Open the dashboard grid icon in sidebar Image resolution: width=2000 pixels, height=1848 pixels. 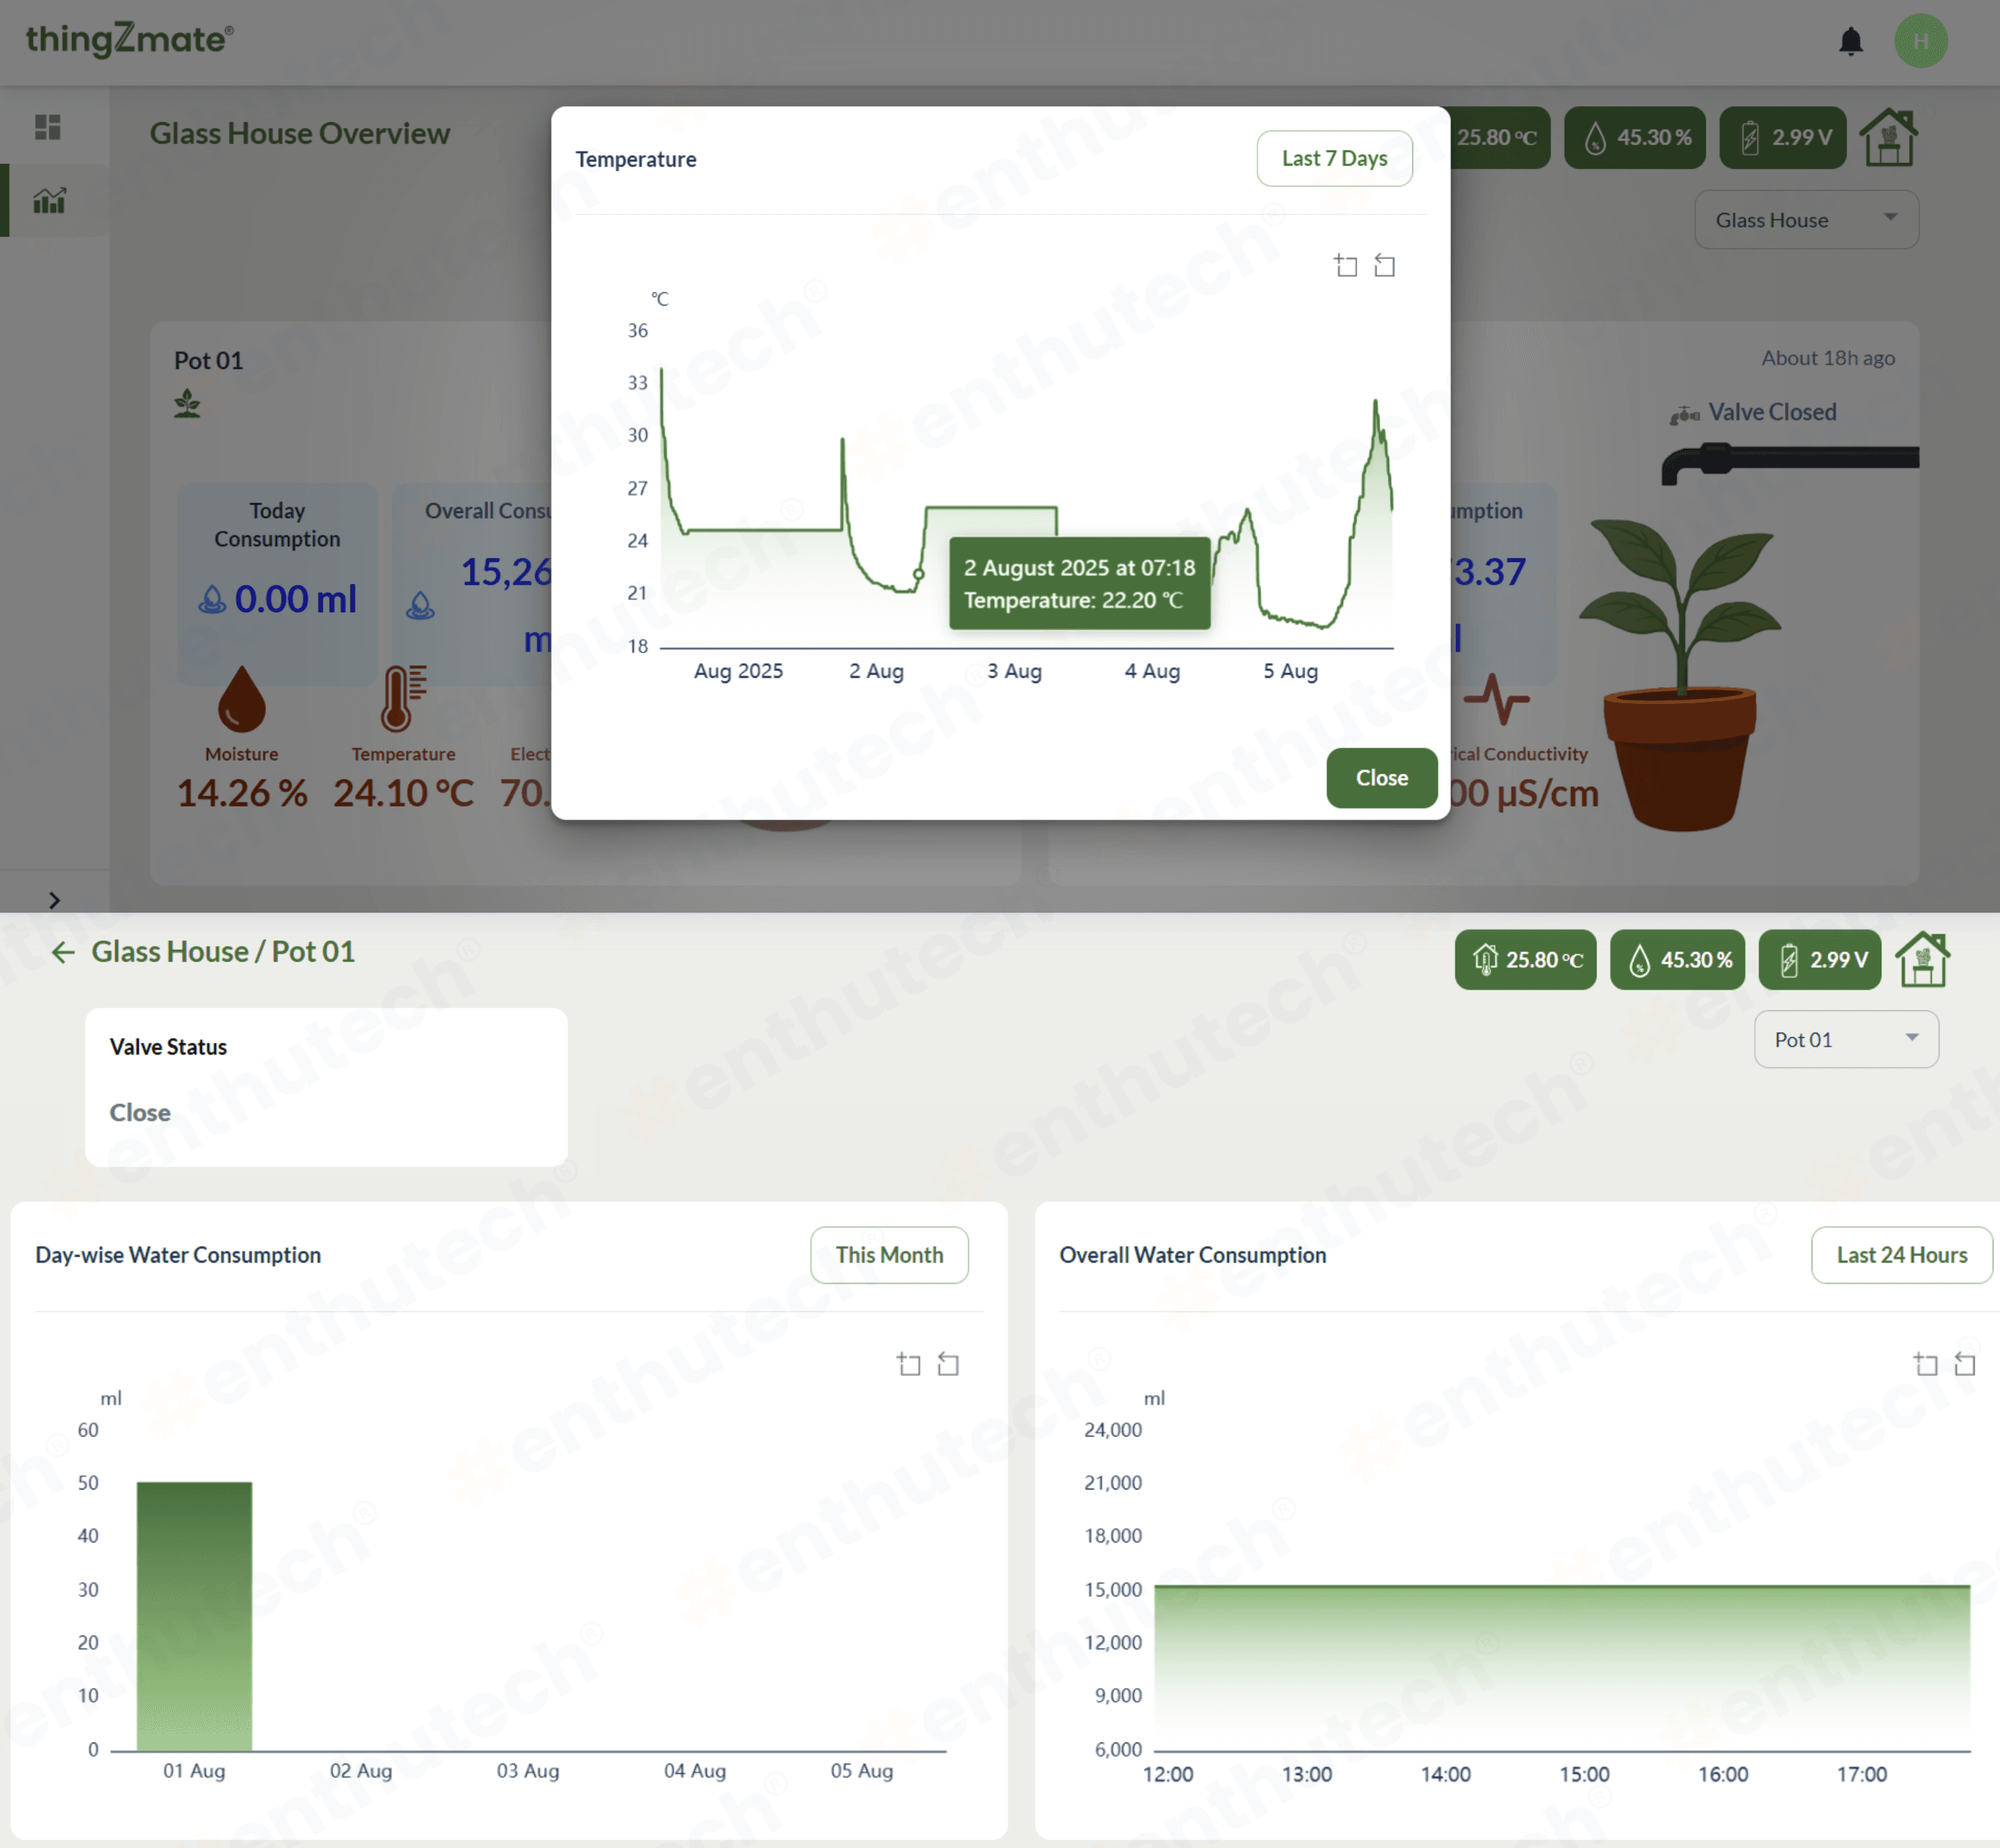[48, 127]
